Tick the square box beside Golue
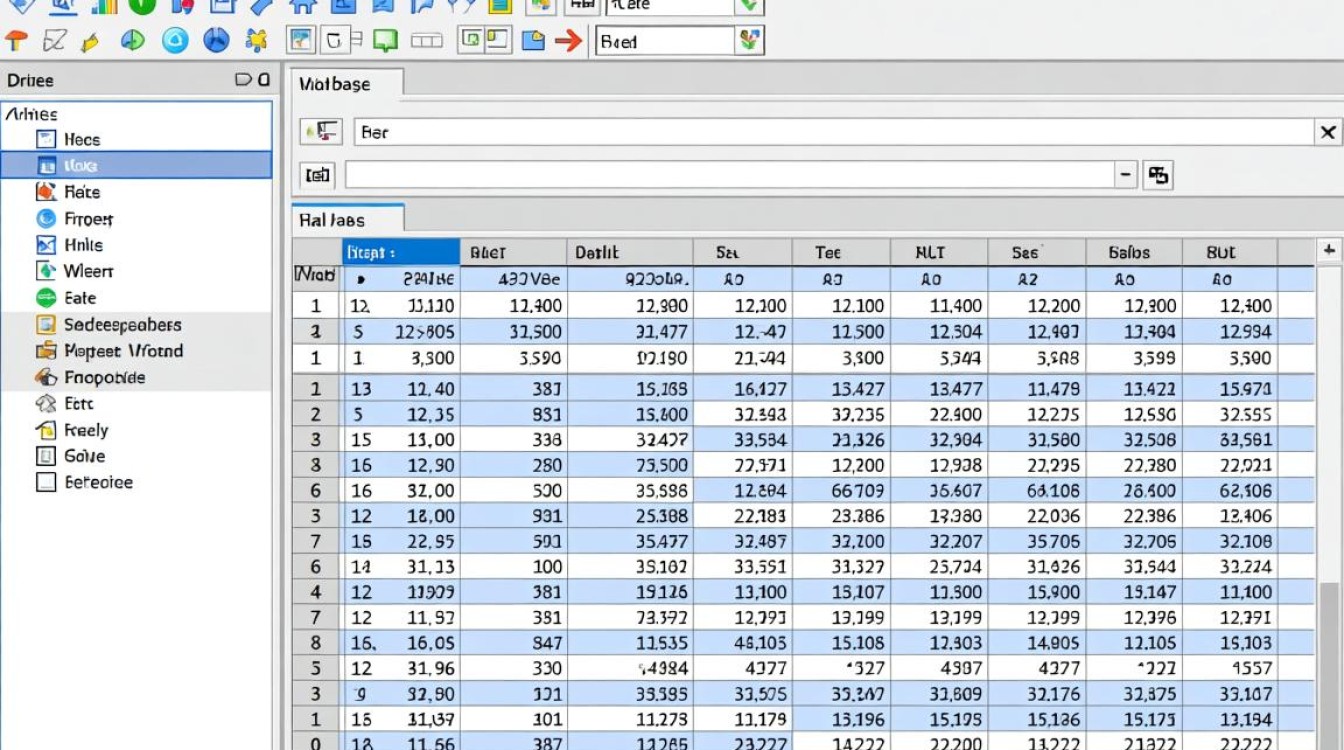This screenshot has width=1344, height=750. 46,456
